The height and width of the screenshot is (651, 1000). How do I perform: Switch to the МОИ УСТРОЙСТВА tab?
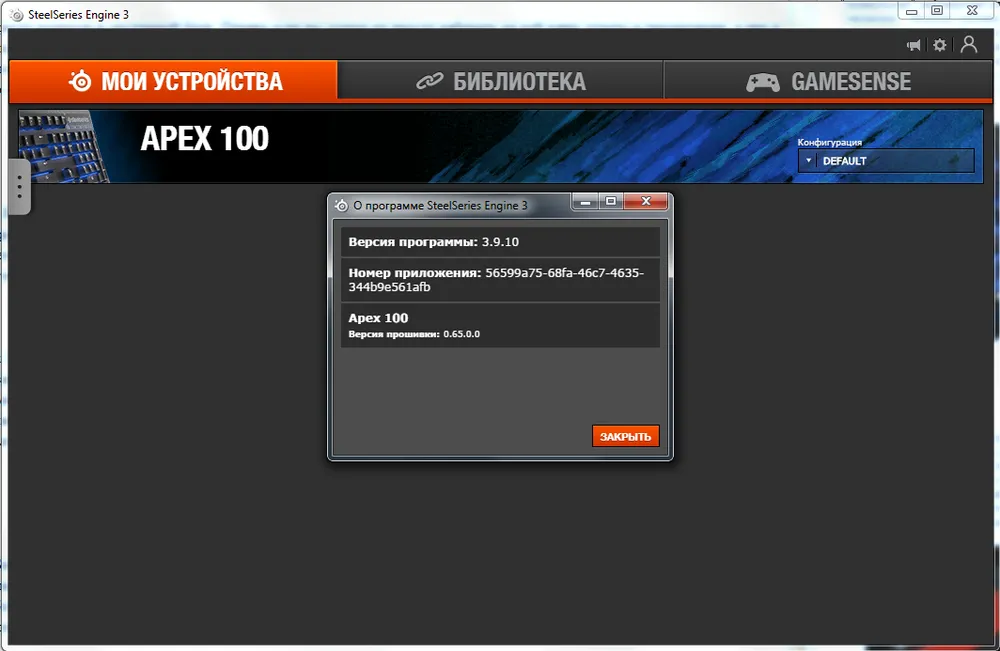click(x=173, y=81)
